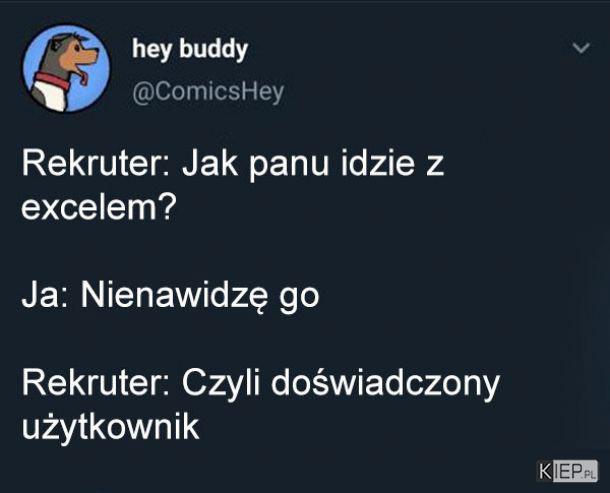
Task: Visit the @ComicsHey handle
Action: 208,93
